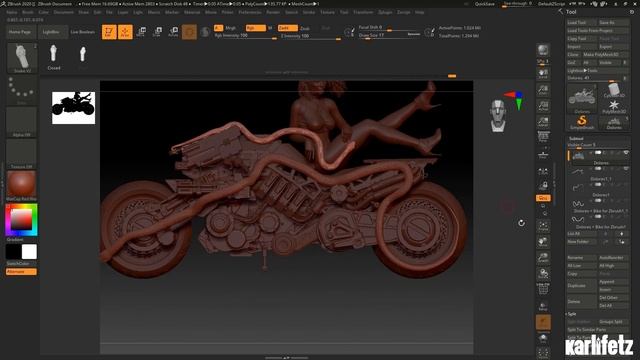Open the Help menu
640x360 pixels.
tap(420, 12)
